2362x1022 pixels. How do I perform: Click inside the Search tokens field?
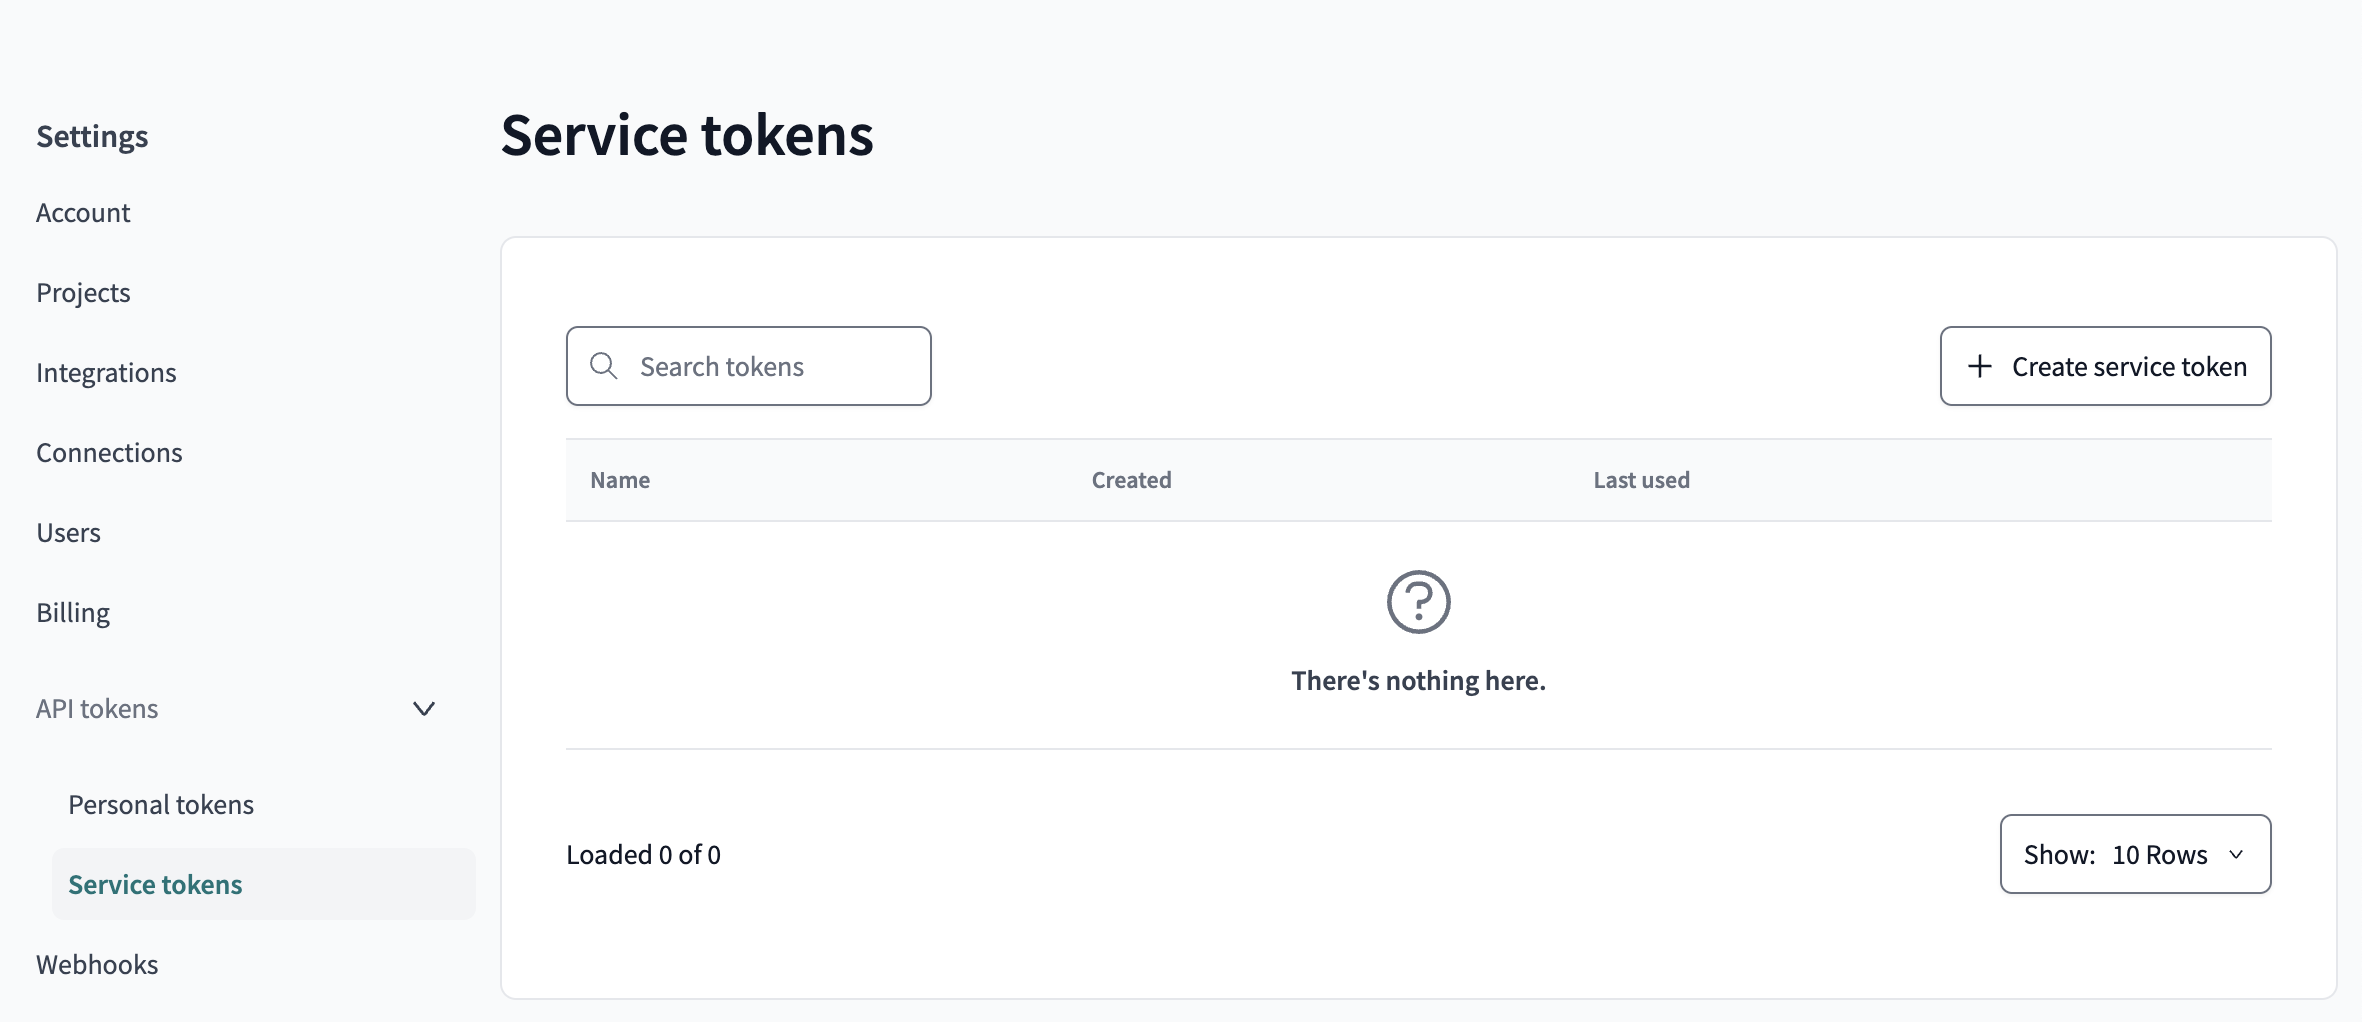tap(748, 366)
